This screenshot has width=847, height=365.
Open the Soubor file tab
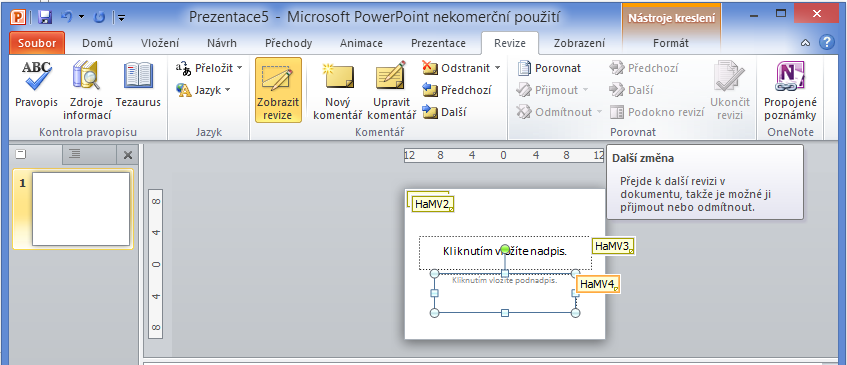(x=37, y=43)
